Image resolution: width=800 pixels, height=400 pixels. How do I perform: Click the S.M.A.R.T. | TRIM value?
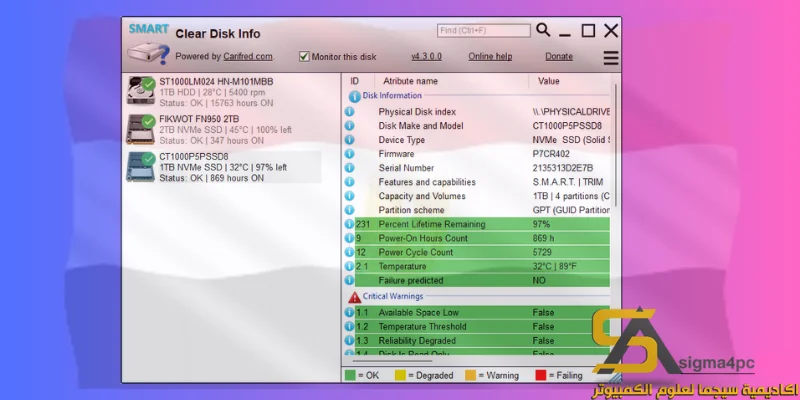(568, 182)
